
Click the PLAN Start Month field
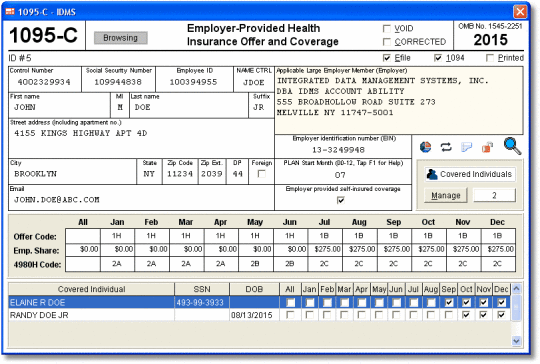pos(343,175)
